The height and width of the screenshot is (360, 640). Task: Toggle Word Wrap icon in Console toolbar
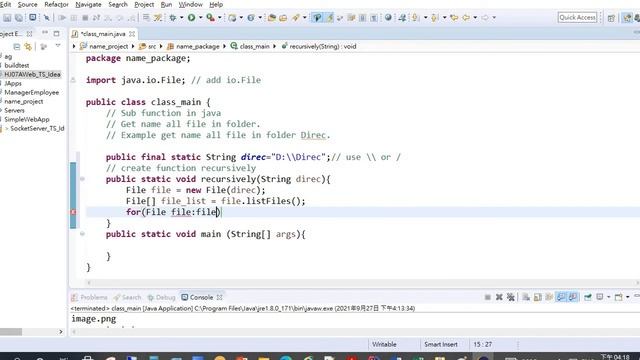(549, 297)
